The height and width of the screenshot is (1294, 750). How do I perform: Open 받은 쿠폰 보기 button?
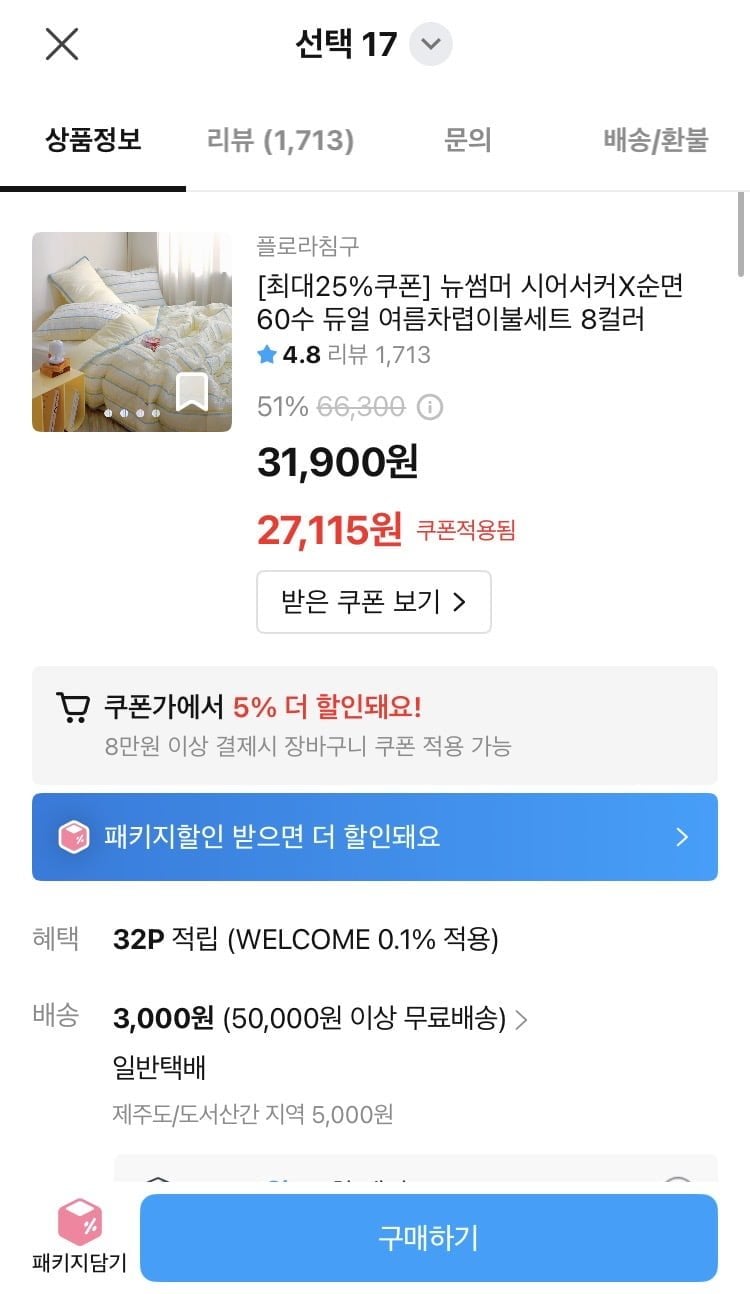tap(374, 602)
